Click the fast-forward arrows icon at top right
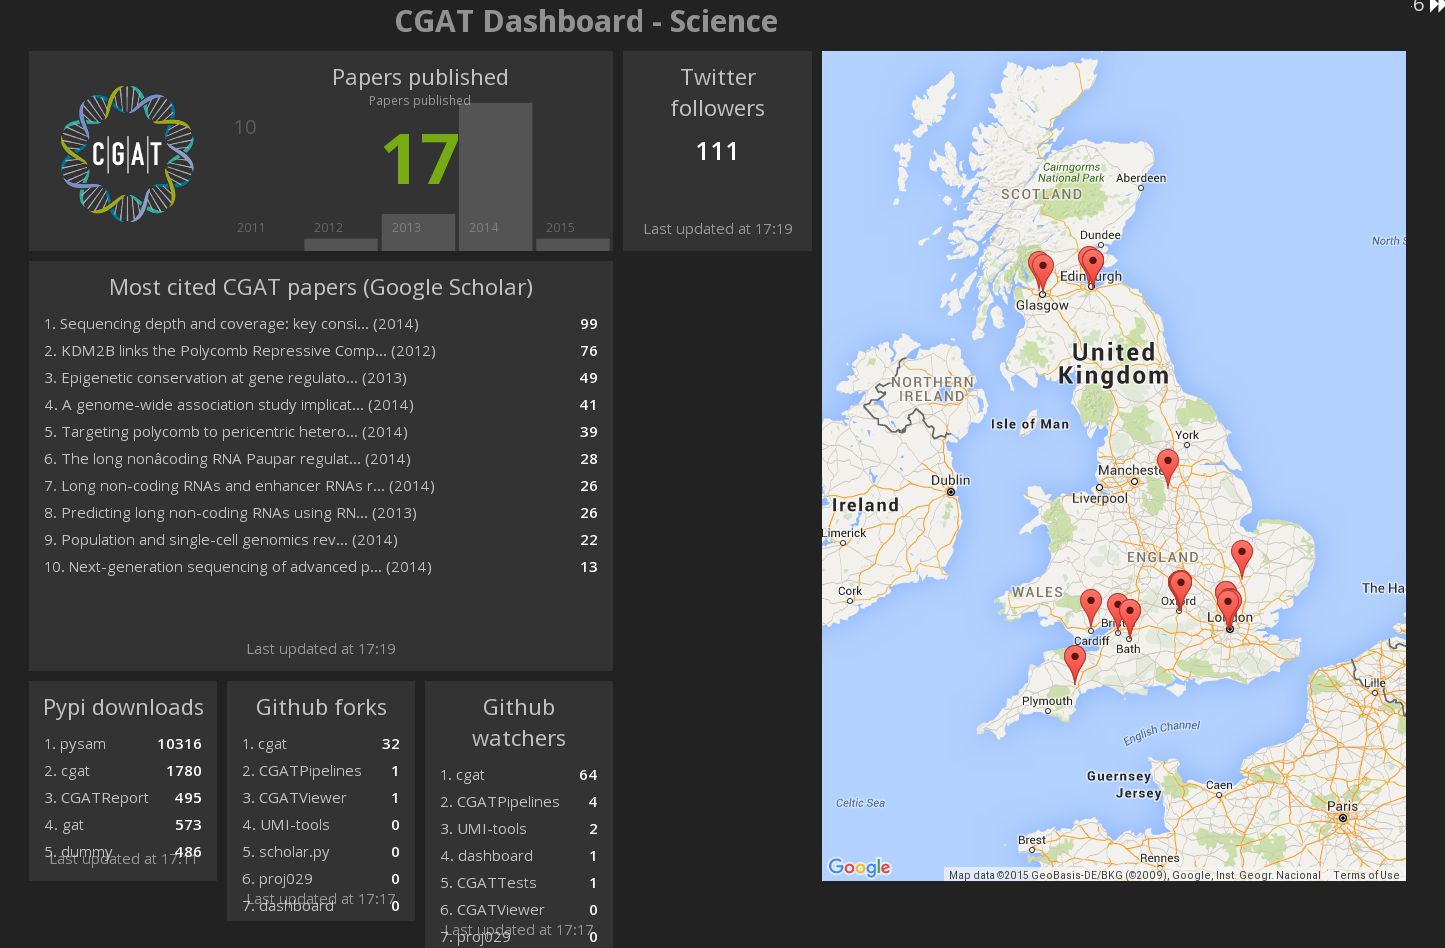 click(x=1437, y=6)
